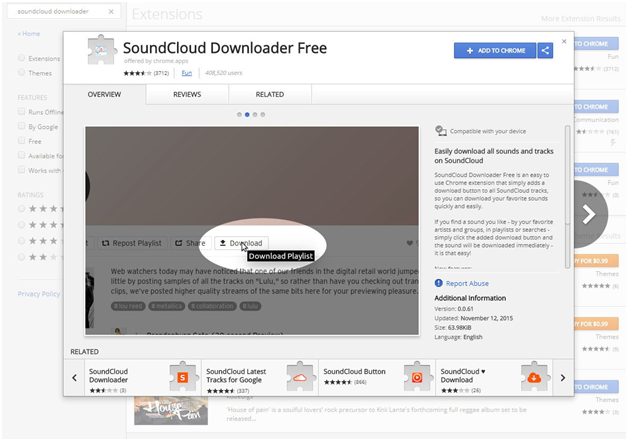
Task: Switch to the Overview tab
Action: 105,95
